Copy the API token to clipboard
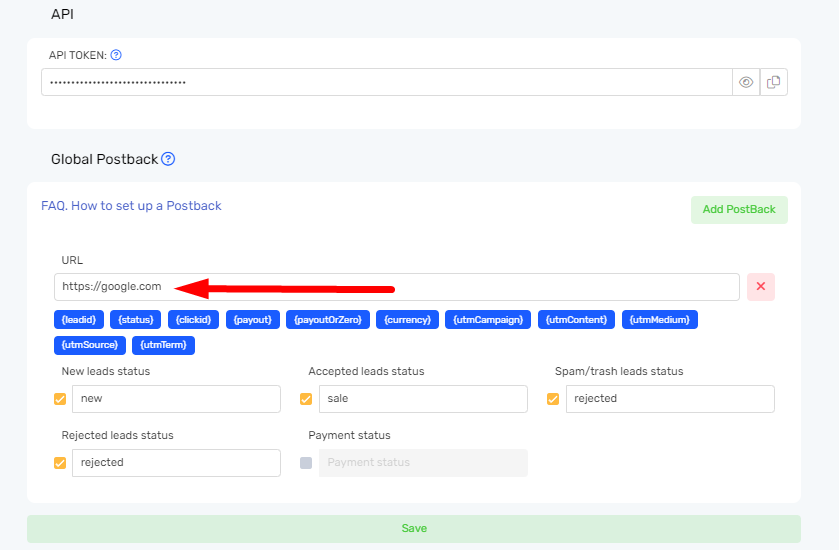 [x=774, y=82]
